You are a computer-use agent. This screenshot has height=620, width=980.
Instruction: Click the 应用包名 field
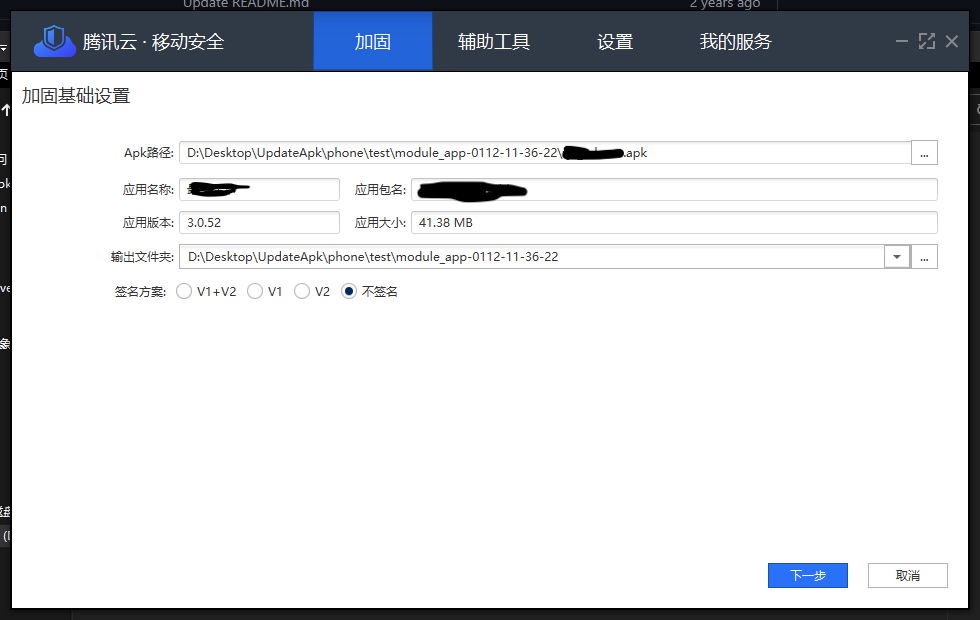point(674,189)
